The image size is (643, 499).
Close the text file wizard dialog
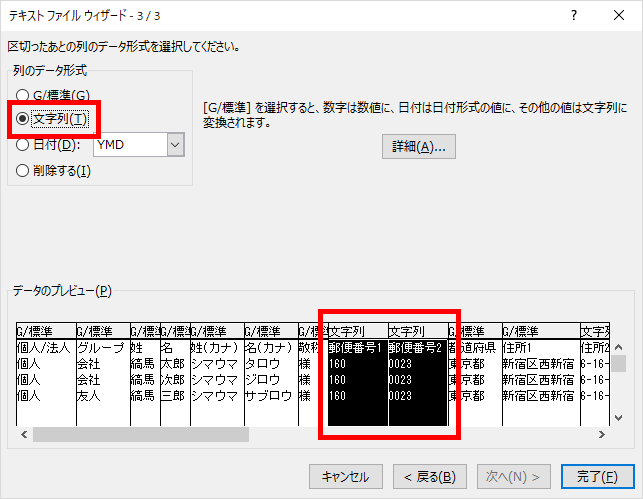click(x=619, y=16)
